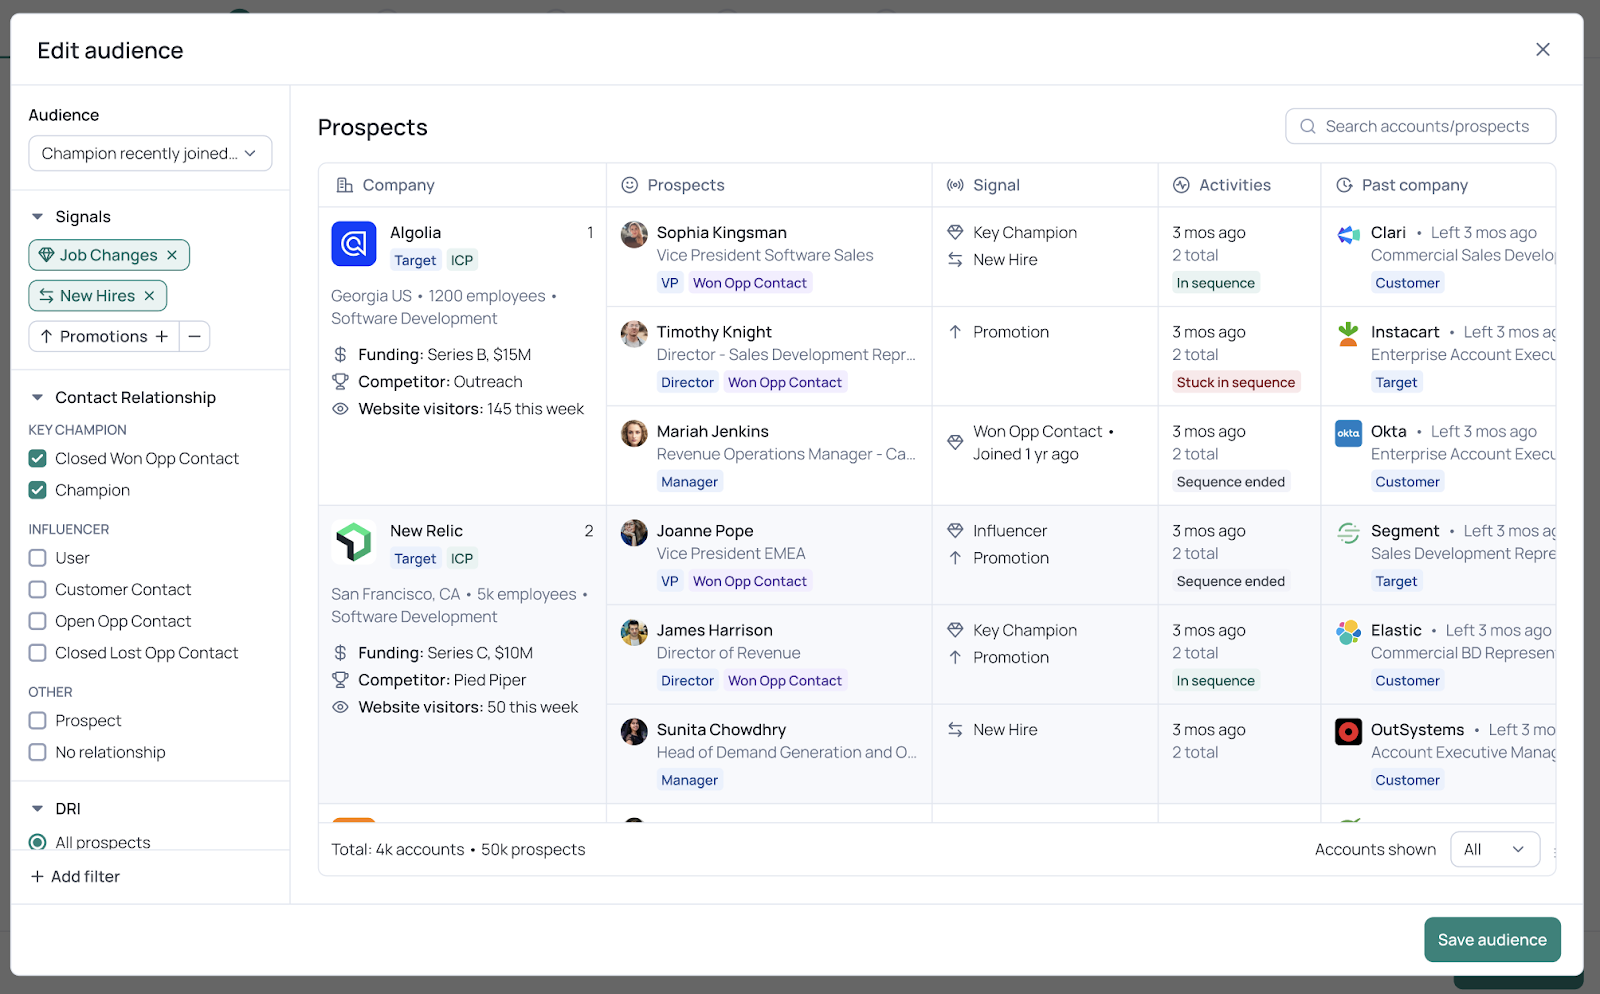Collapse the Signals section
Screen dimensions: 1600x994
click(38, 217)
